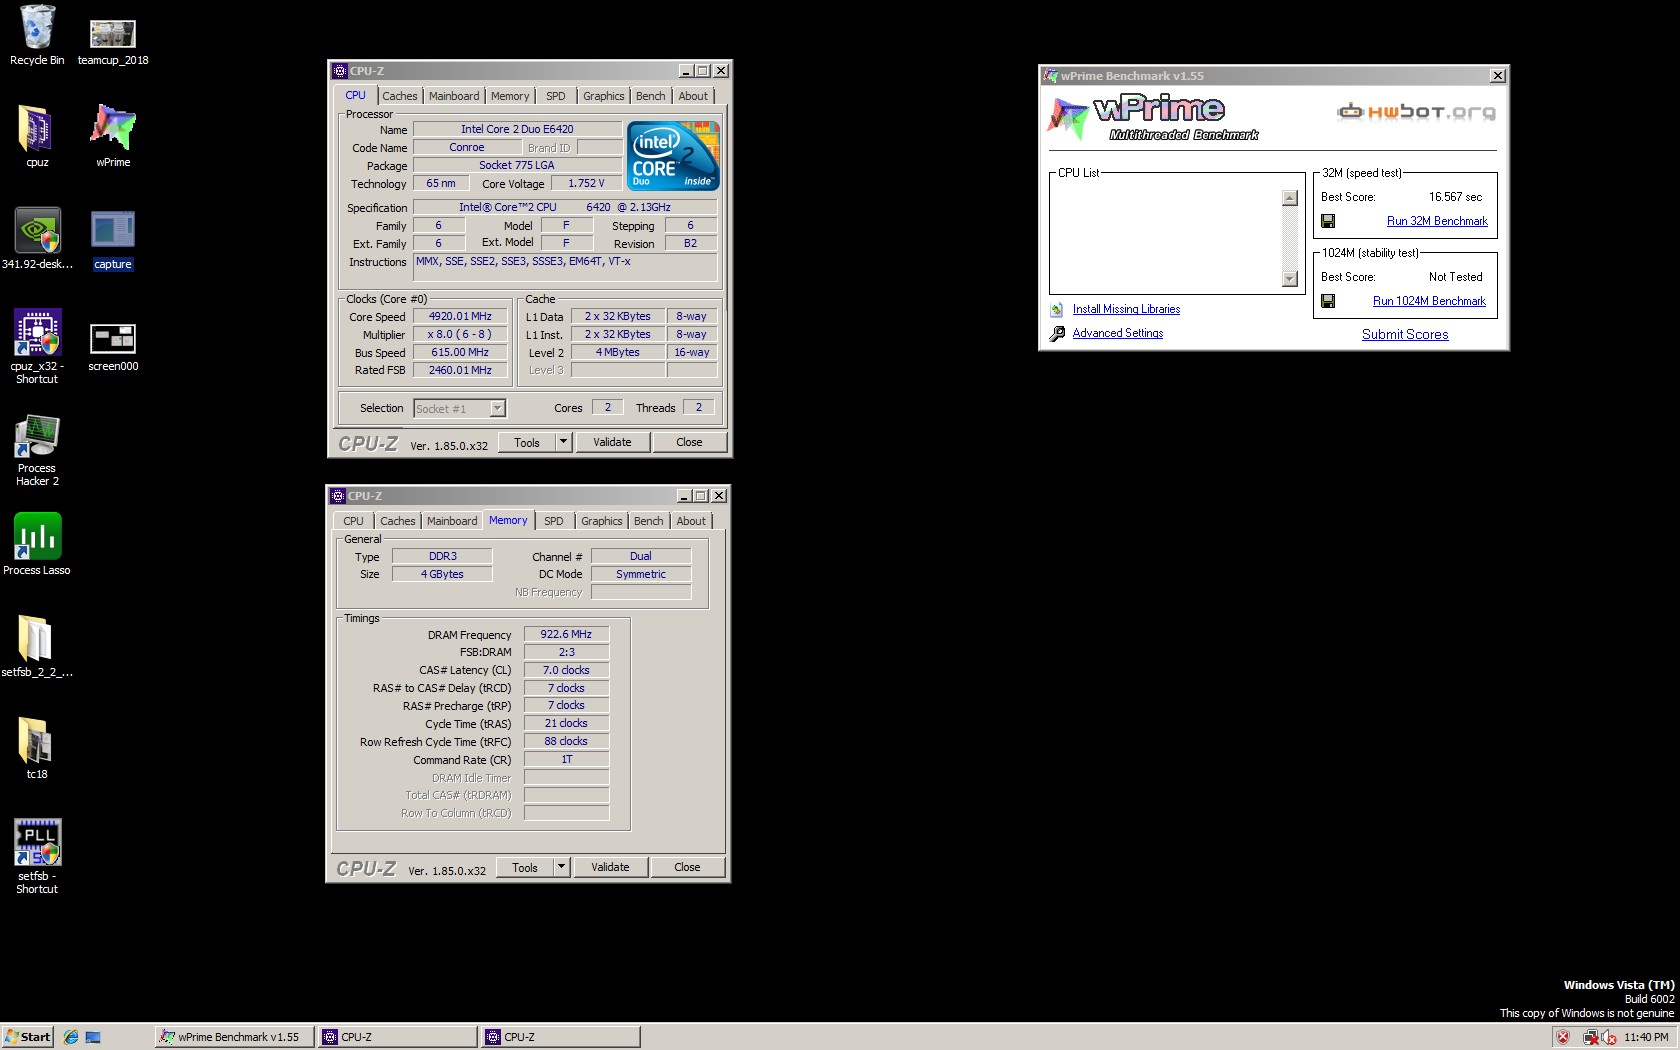Switch to CPU tab in bottom CPU-Z window
Viewport: 1680px width, 1050px height.
tap(354, 521)
